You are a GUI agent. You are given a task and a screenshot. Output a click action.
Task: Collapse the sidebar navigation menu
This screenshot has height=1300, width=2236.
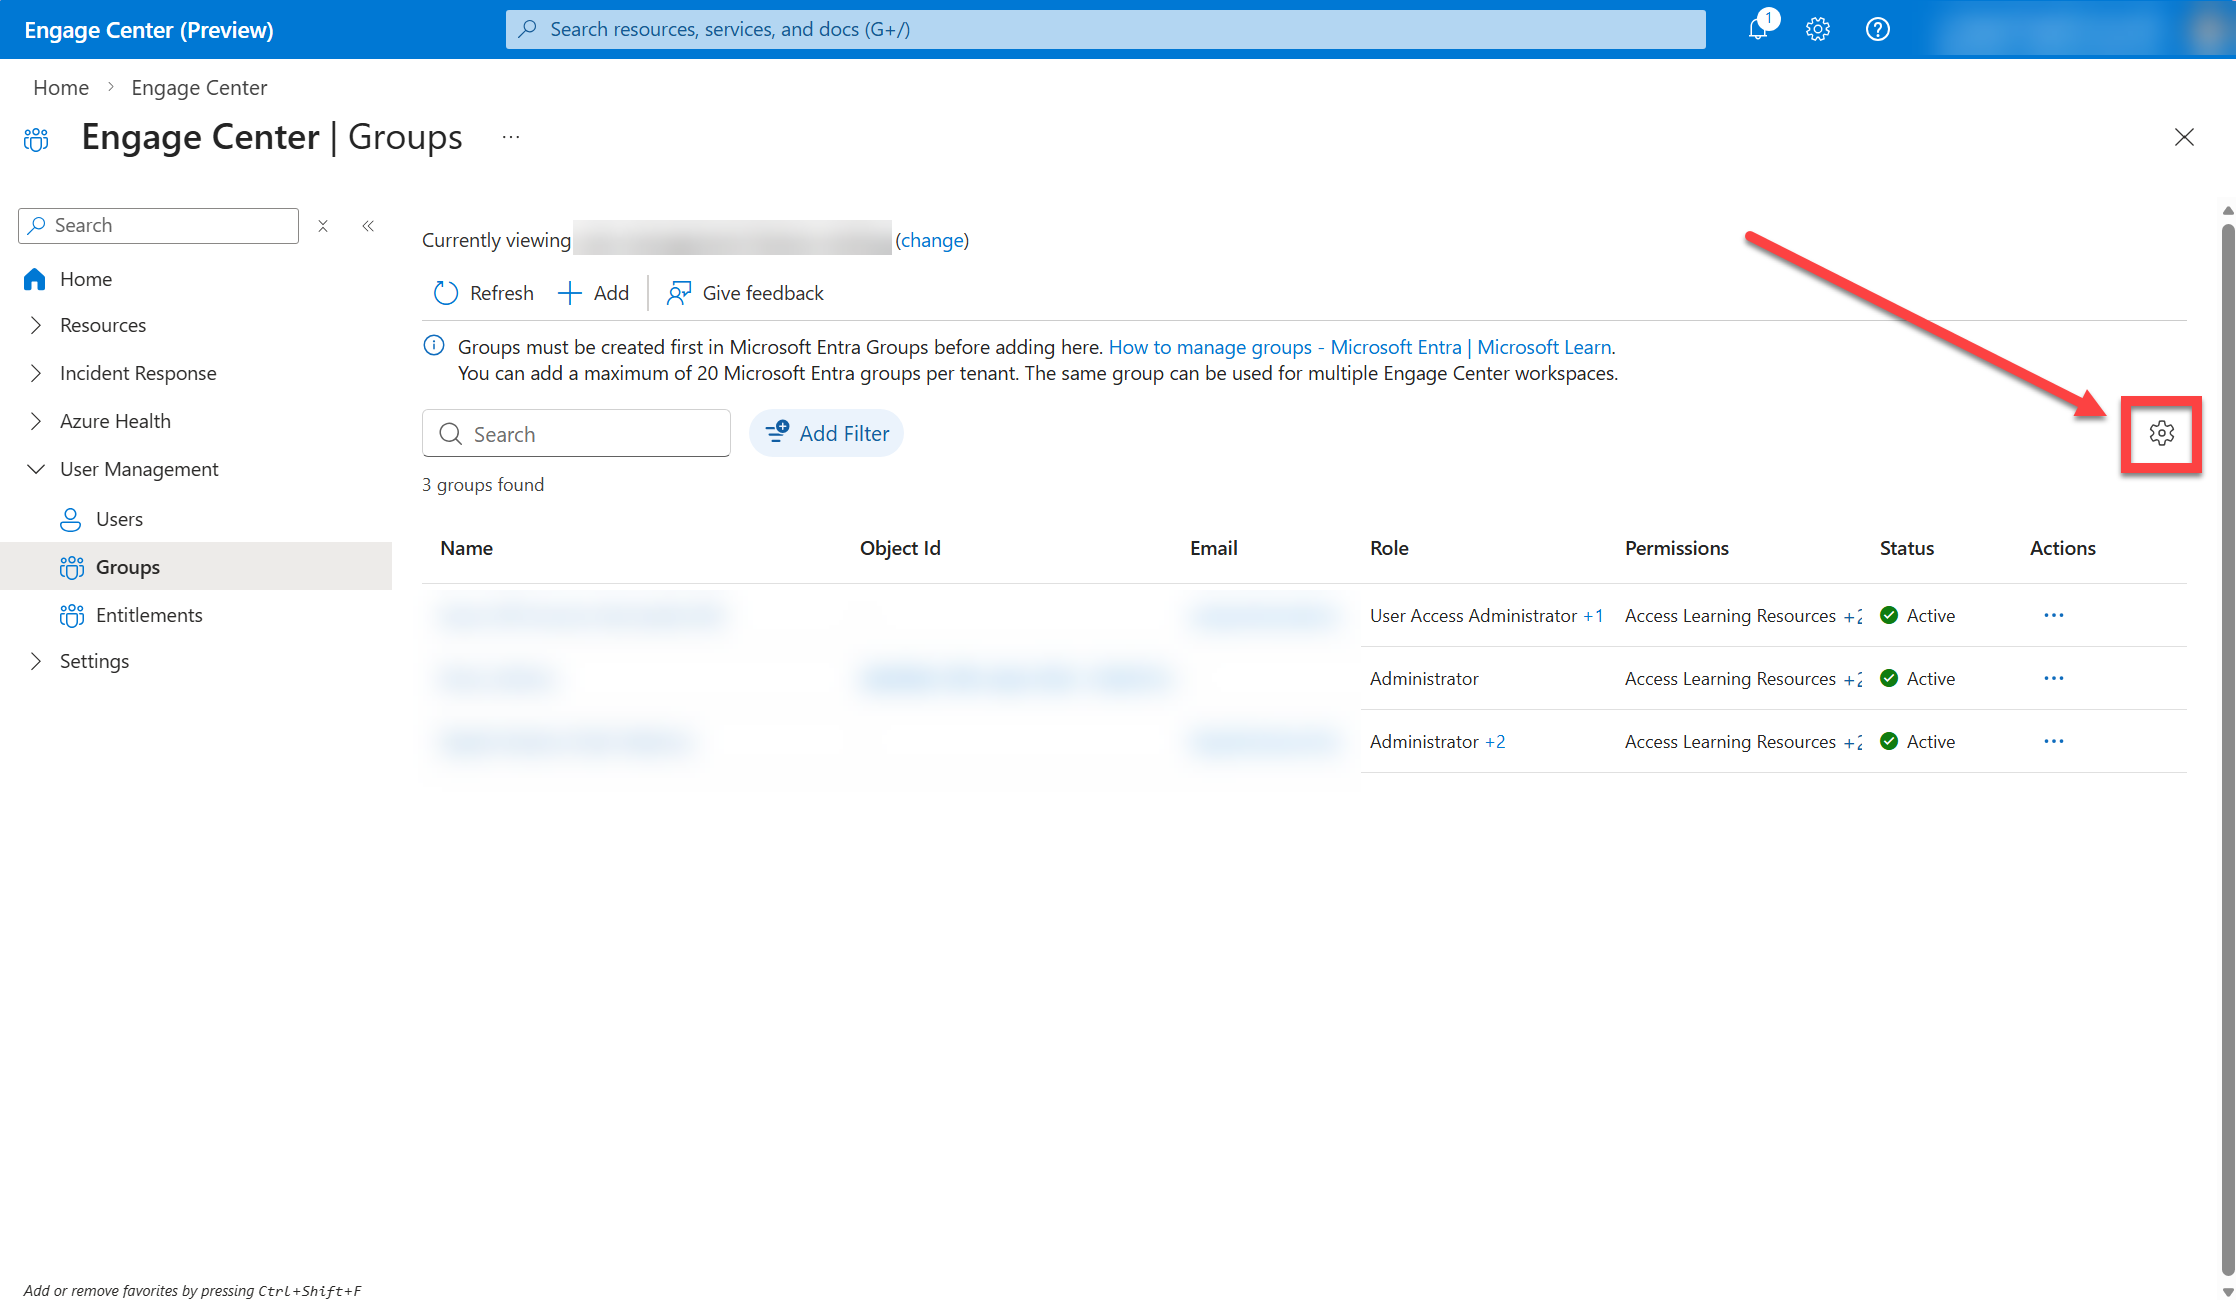click(x=368, y=226)
